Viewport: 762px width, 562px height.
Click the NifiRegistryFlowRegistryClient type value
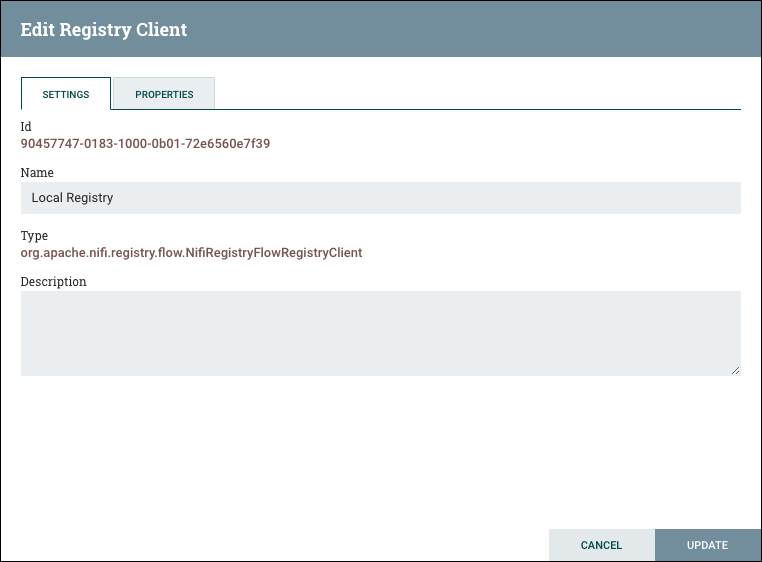click(191, 253)
